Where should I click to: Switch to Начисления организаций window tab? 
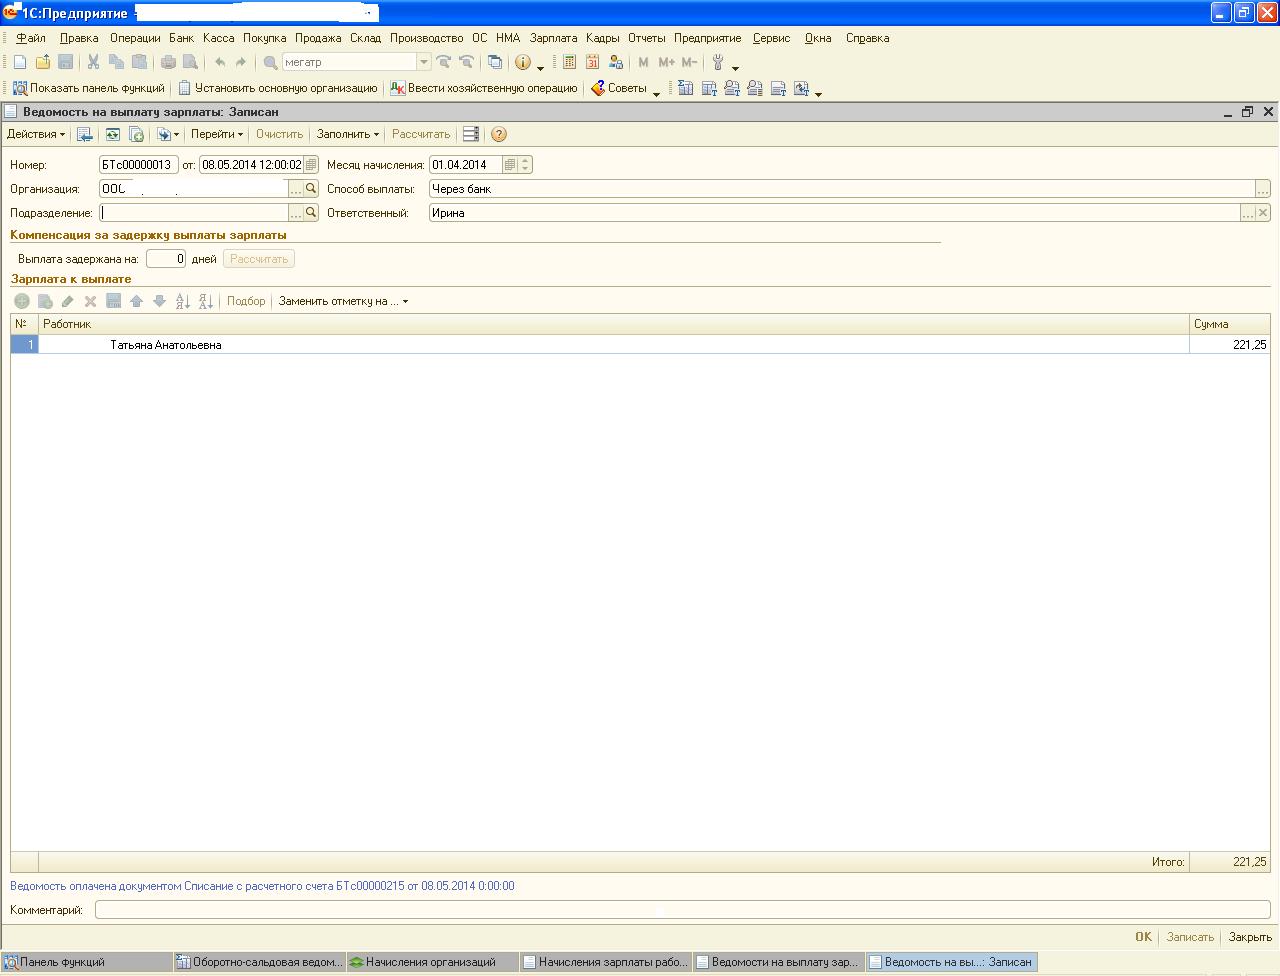(432, 962)
